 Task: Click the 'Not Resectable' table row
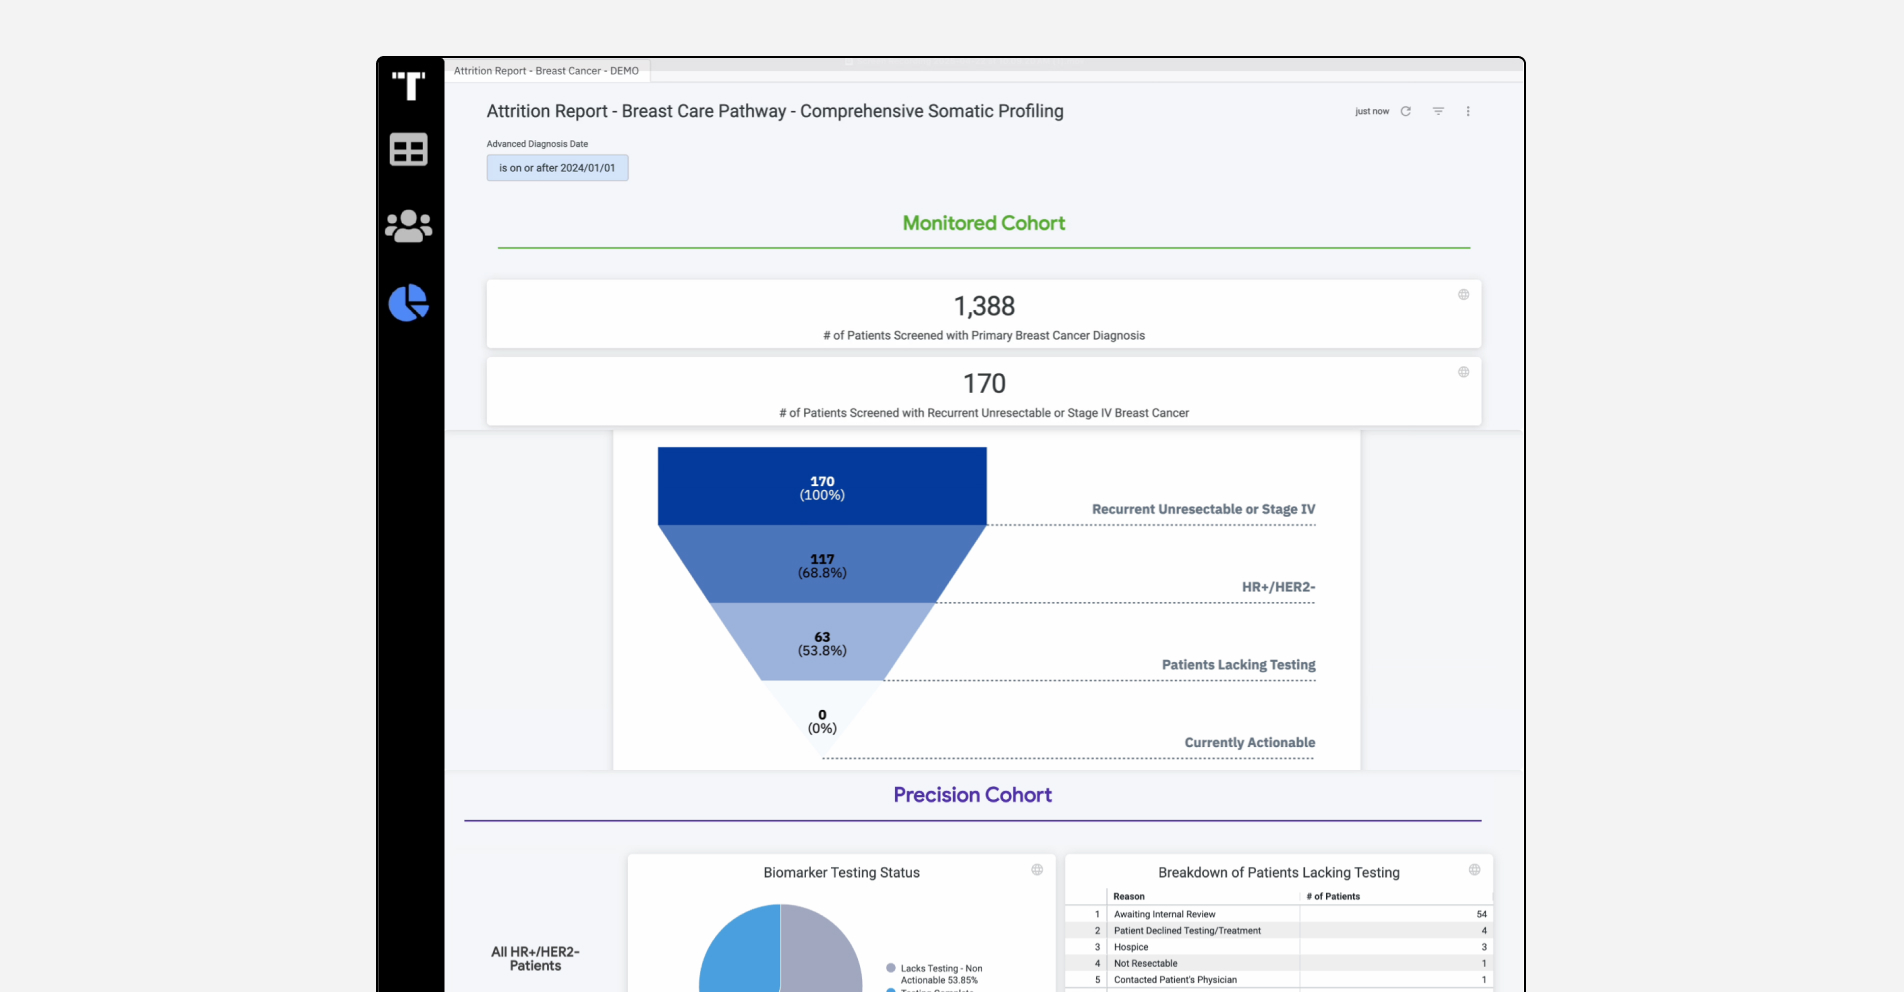click(1279, 964)
